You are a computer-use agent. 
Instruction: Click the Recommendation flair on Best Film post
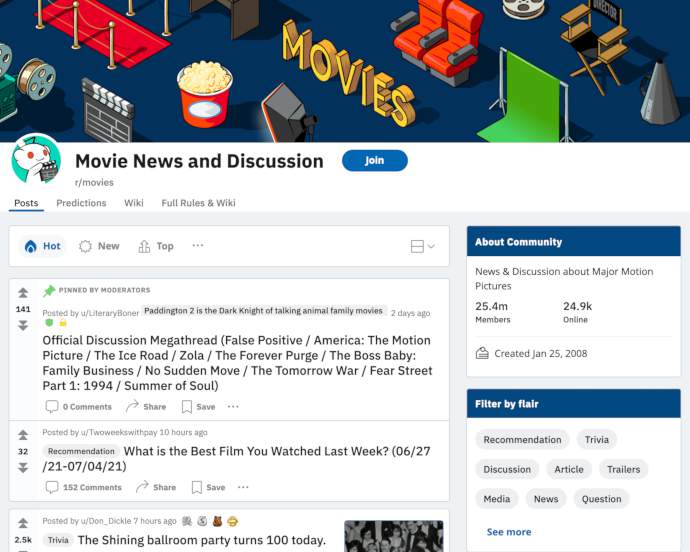tap(81, 451)
